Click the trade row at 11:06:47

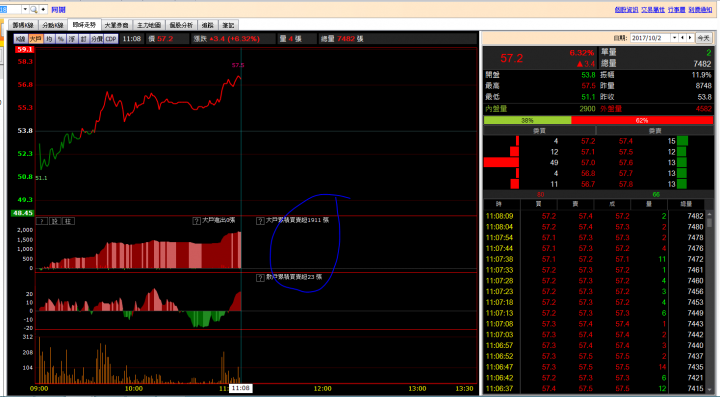coord(595,367)
